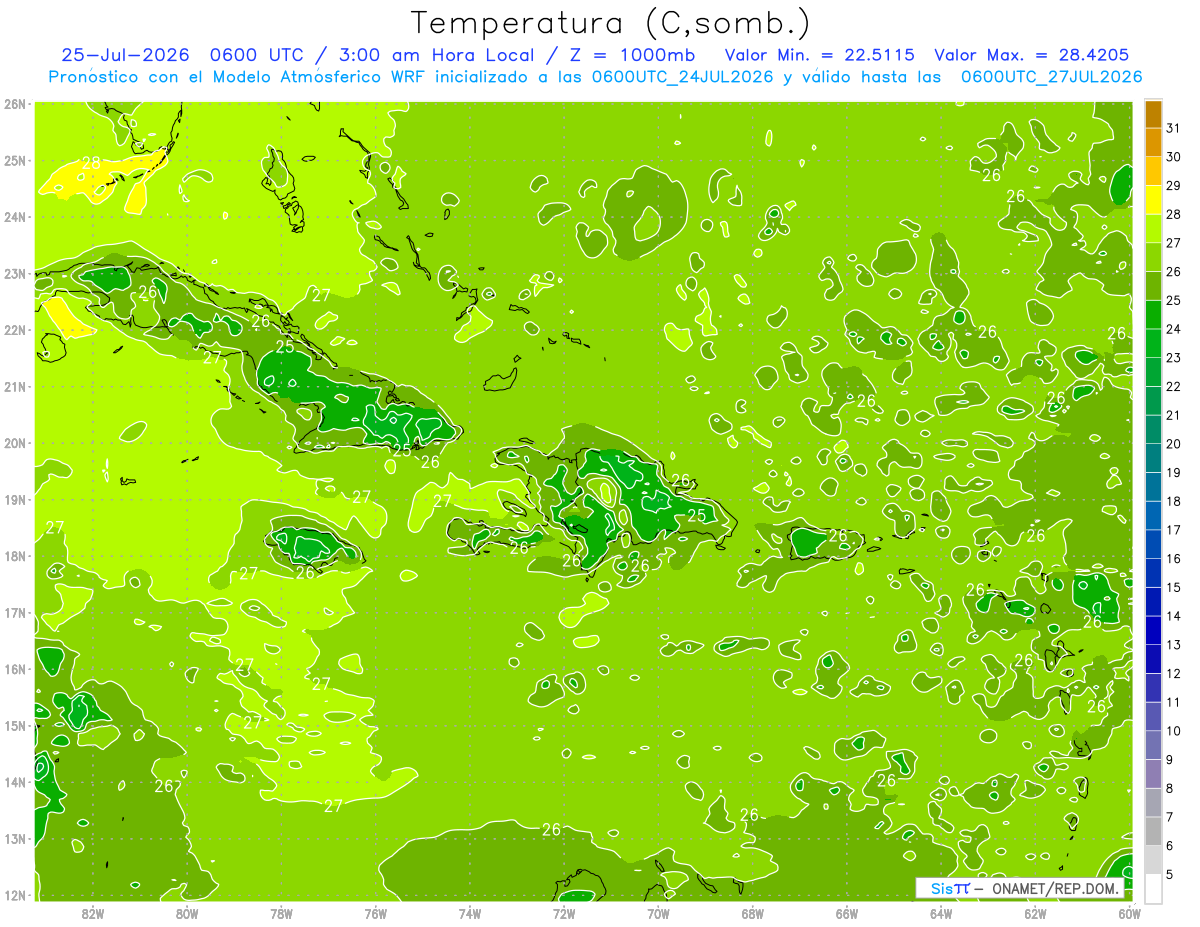Click the '13N' latitude axis label
This screenshot has height=927, width=1200.
point(16,838)
